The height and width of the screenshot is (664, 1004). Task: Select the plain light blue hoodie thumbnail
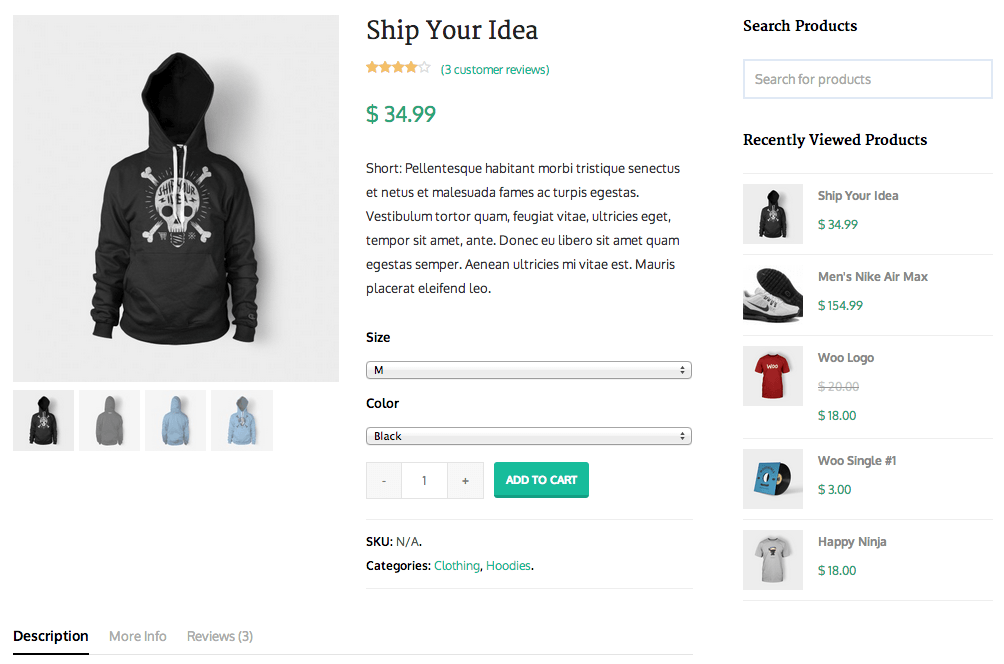click(175, 420)
